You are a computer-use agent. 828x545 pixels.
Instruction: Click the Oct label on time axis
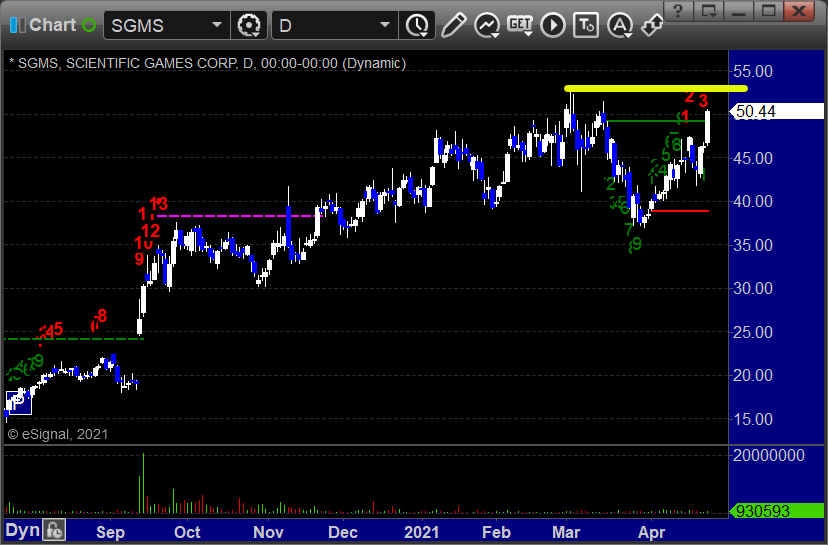coord(187,532)
